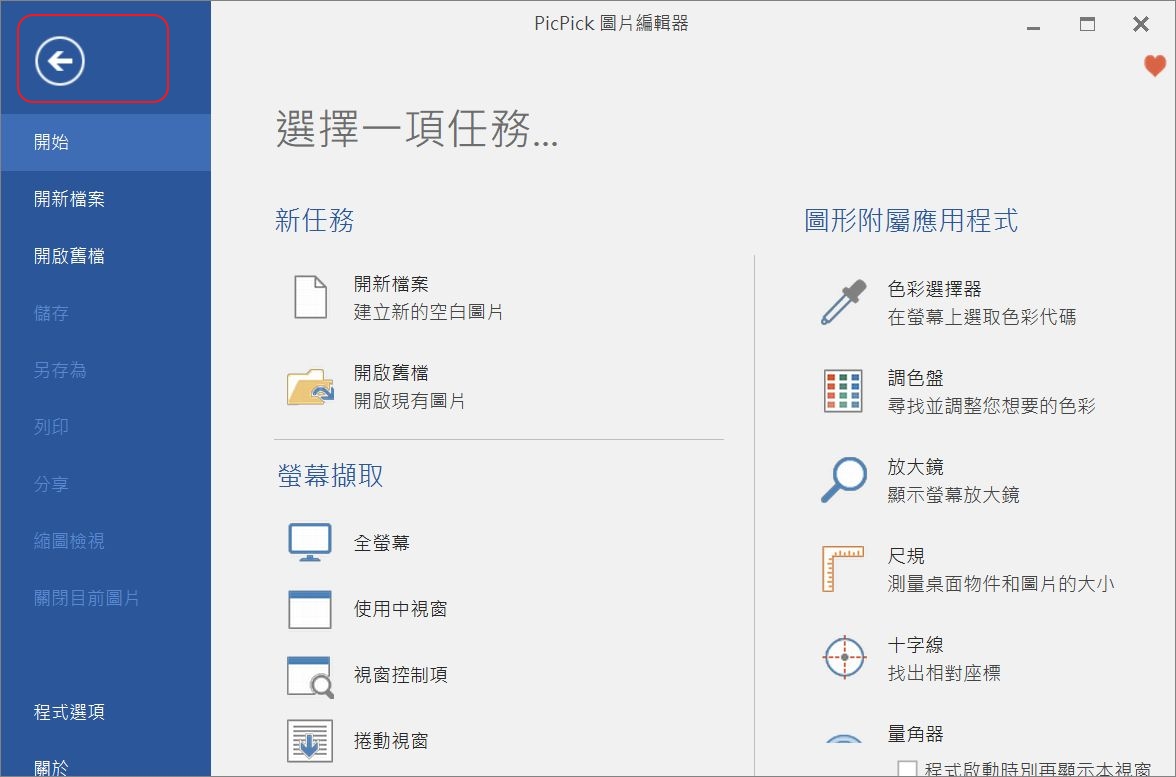
Task: Close the PicPick window
Action: click(x=1141, y=24)
